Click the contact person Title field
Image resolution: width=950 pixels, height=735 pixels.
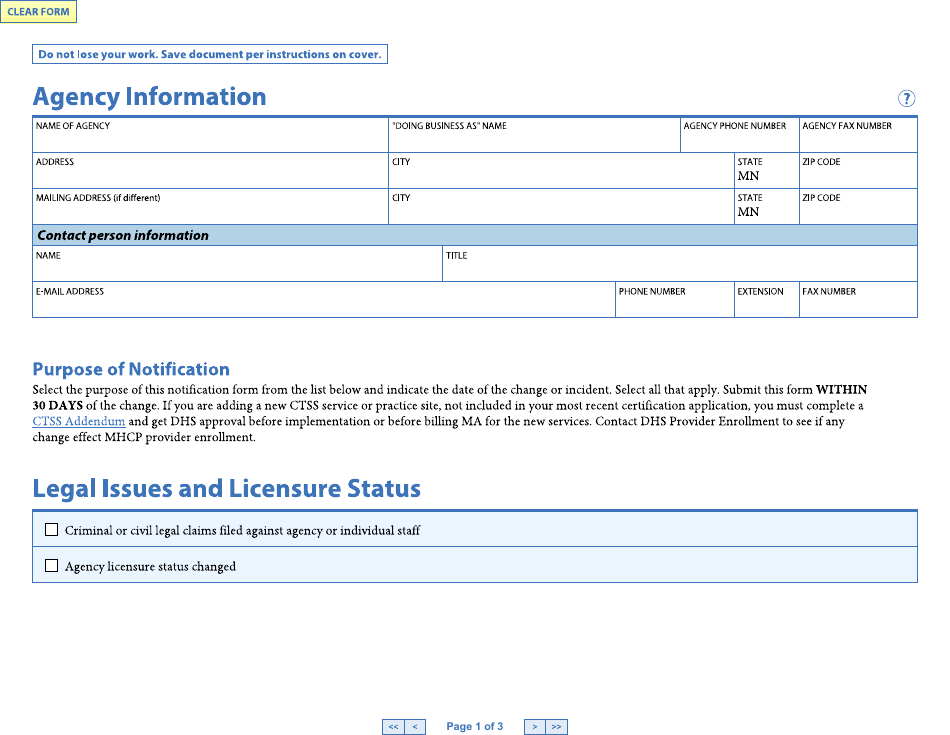click(x=679, y=270)
